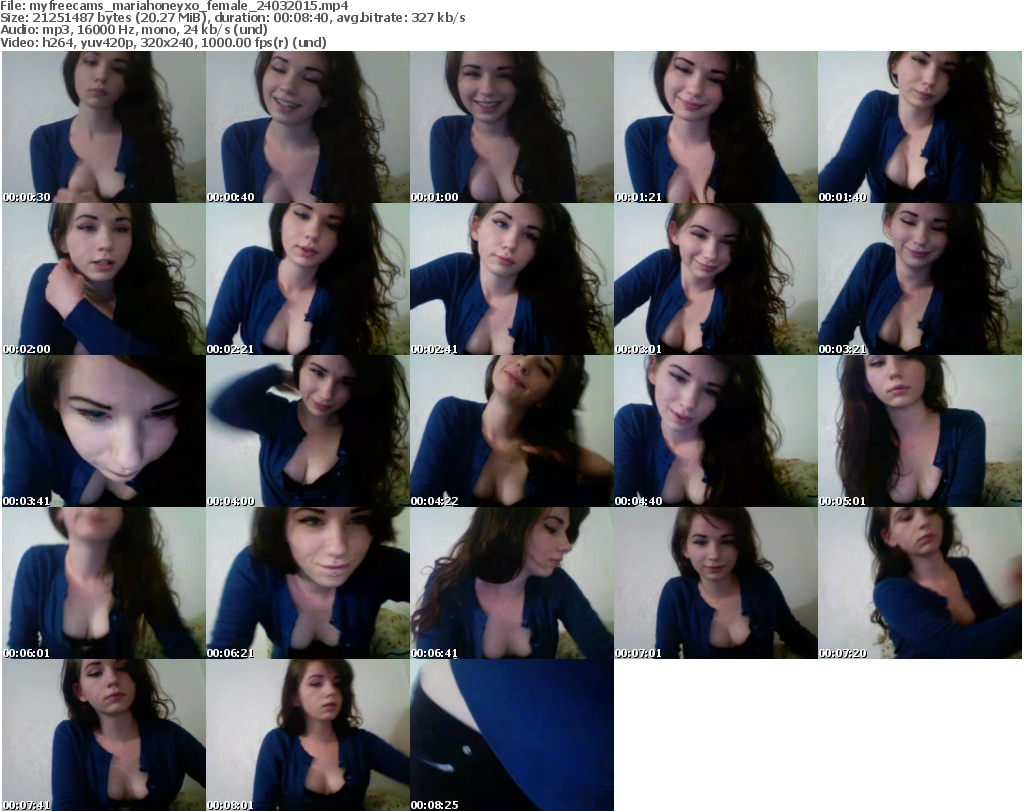This screenshot has width=1024, height=811.
Task: Click the final frame at 00:08:25
Action: (x=511, y=735)
